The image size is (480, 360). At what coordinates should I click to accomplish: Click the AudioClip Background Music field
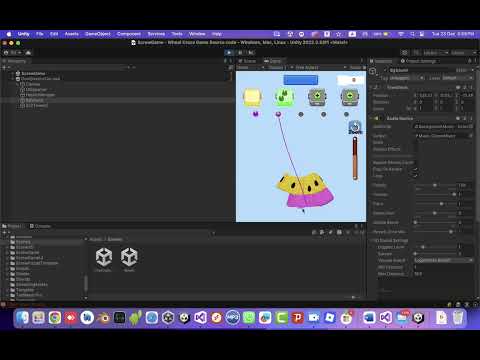click(x=443, y=127)
